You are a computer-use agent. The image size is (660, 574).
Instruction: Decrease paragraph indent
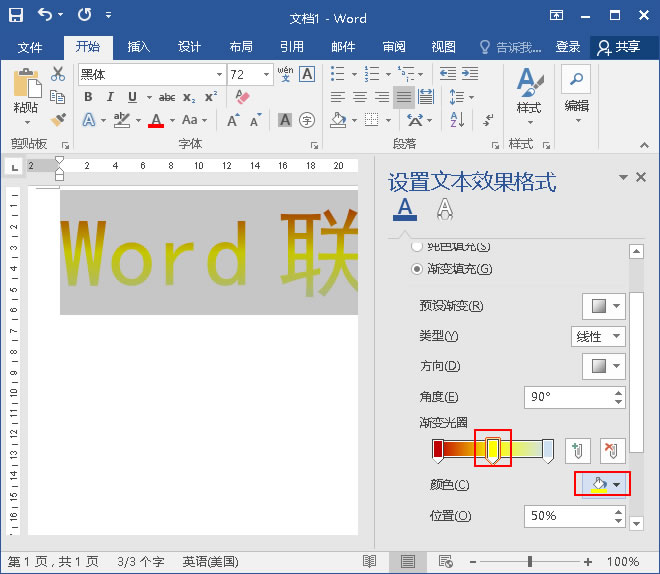tap(448, 74)
